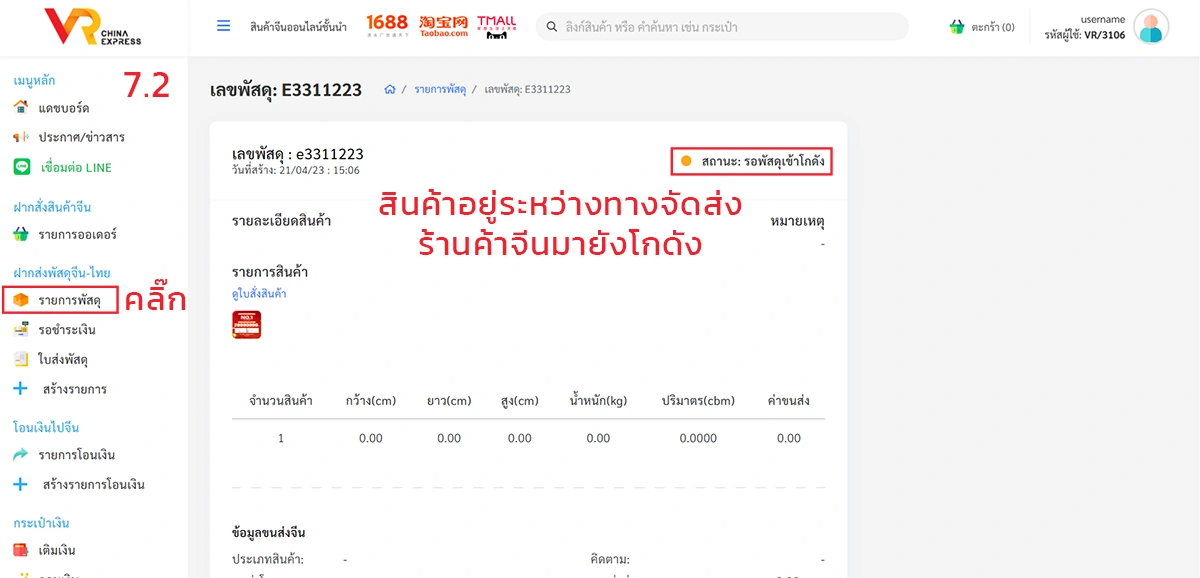Open the Tmall store logo
1200x578 pixels.
point(497,27)
